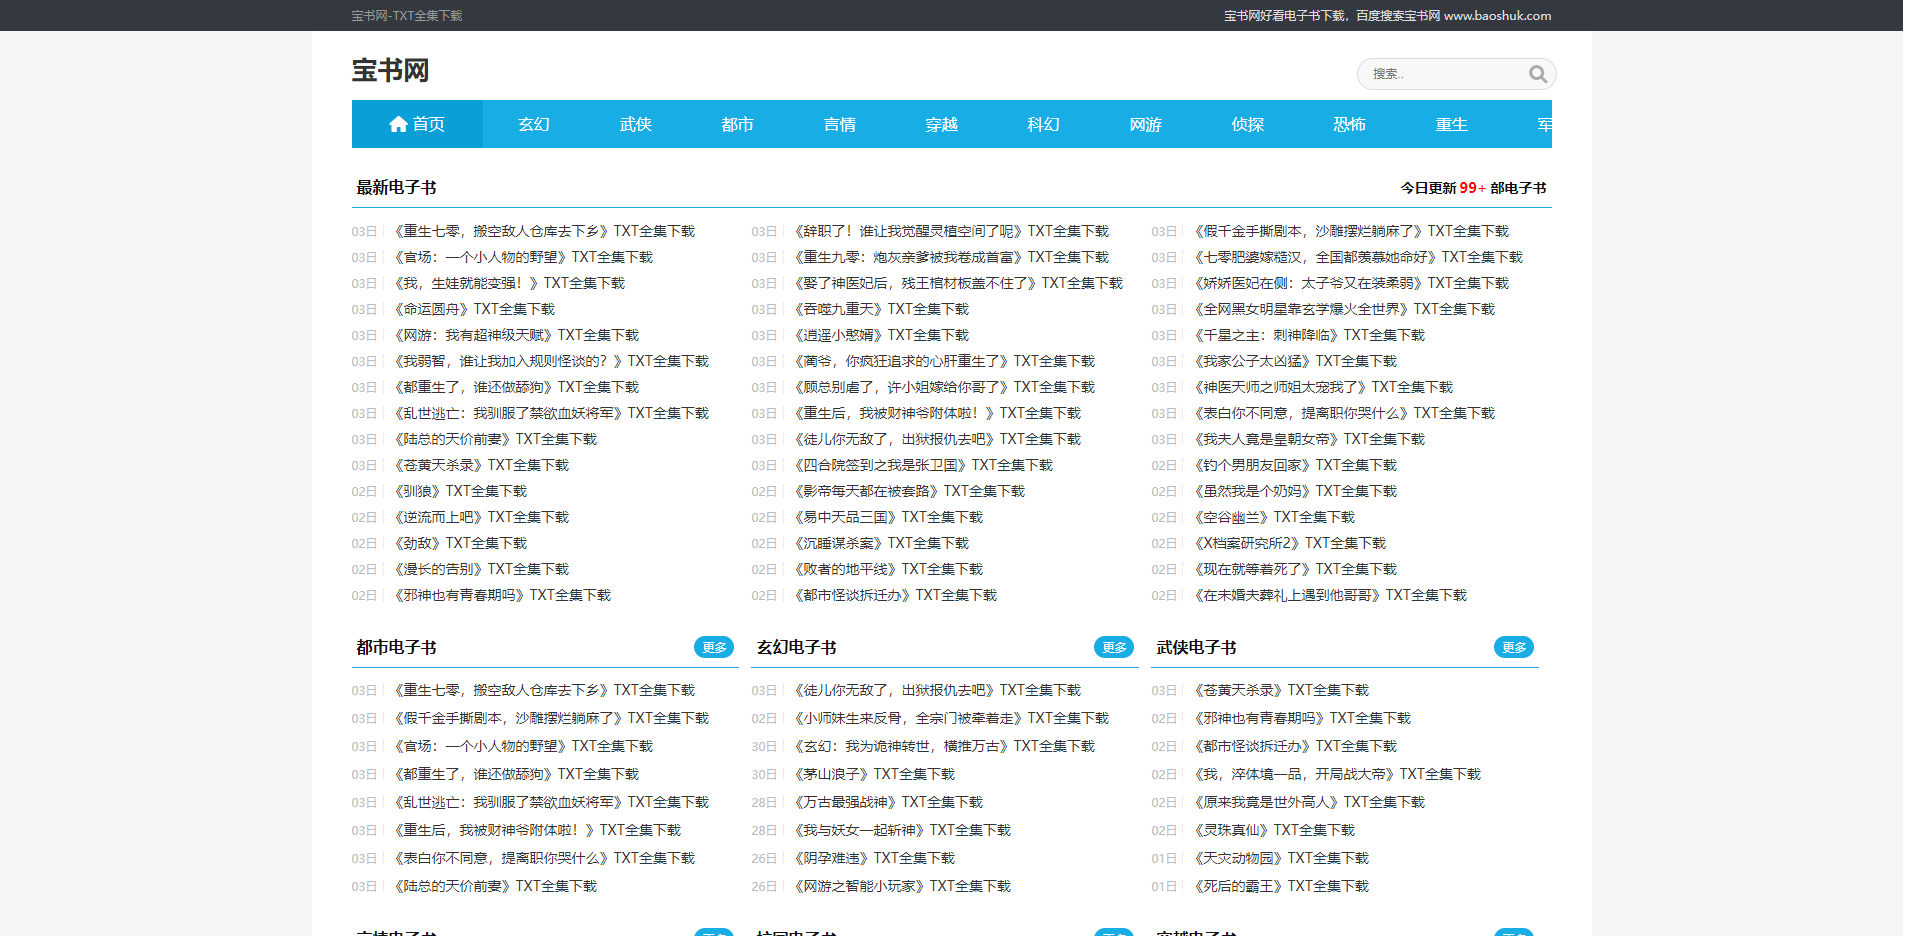Screen dimensions: 1920x936
Task: Open 《网游：我有超神级天赋》 link
Action: click(514, 335)
